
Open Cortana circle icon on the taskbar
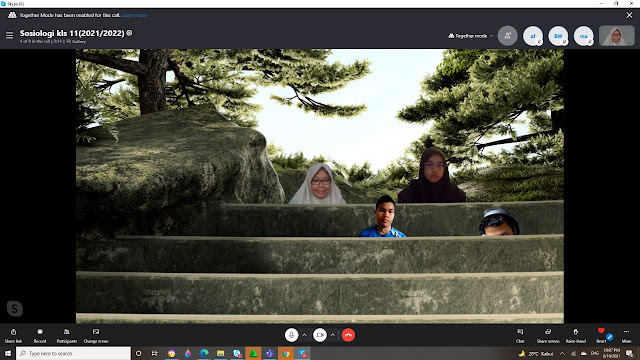coord(138,353)
